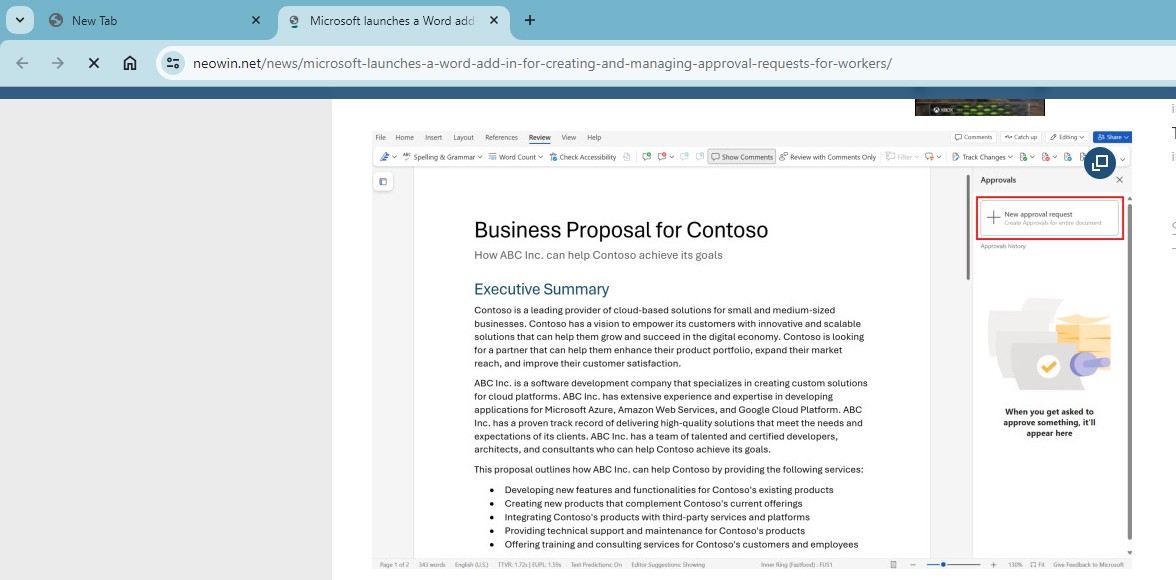Open the Filter comments dropdown

pyautogui.click(x=902, y=157)
